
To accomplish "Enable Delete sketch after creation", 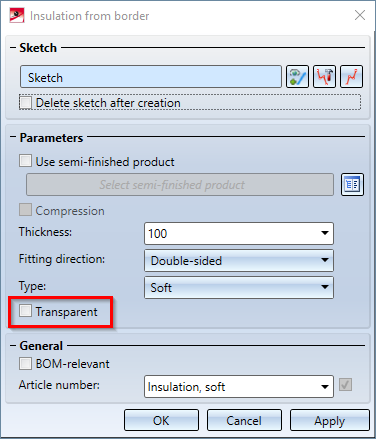I will (25, 103).
